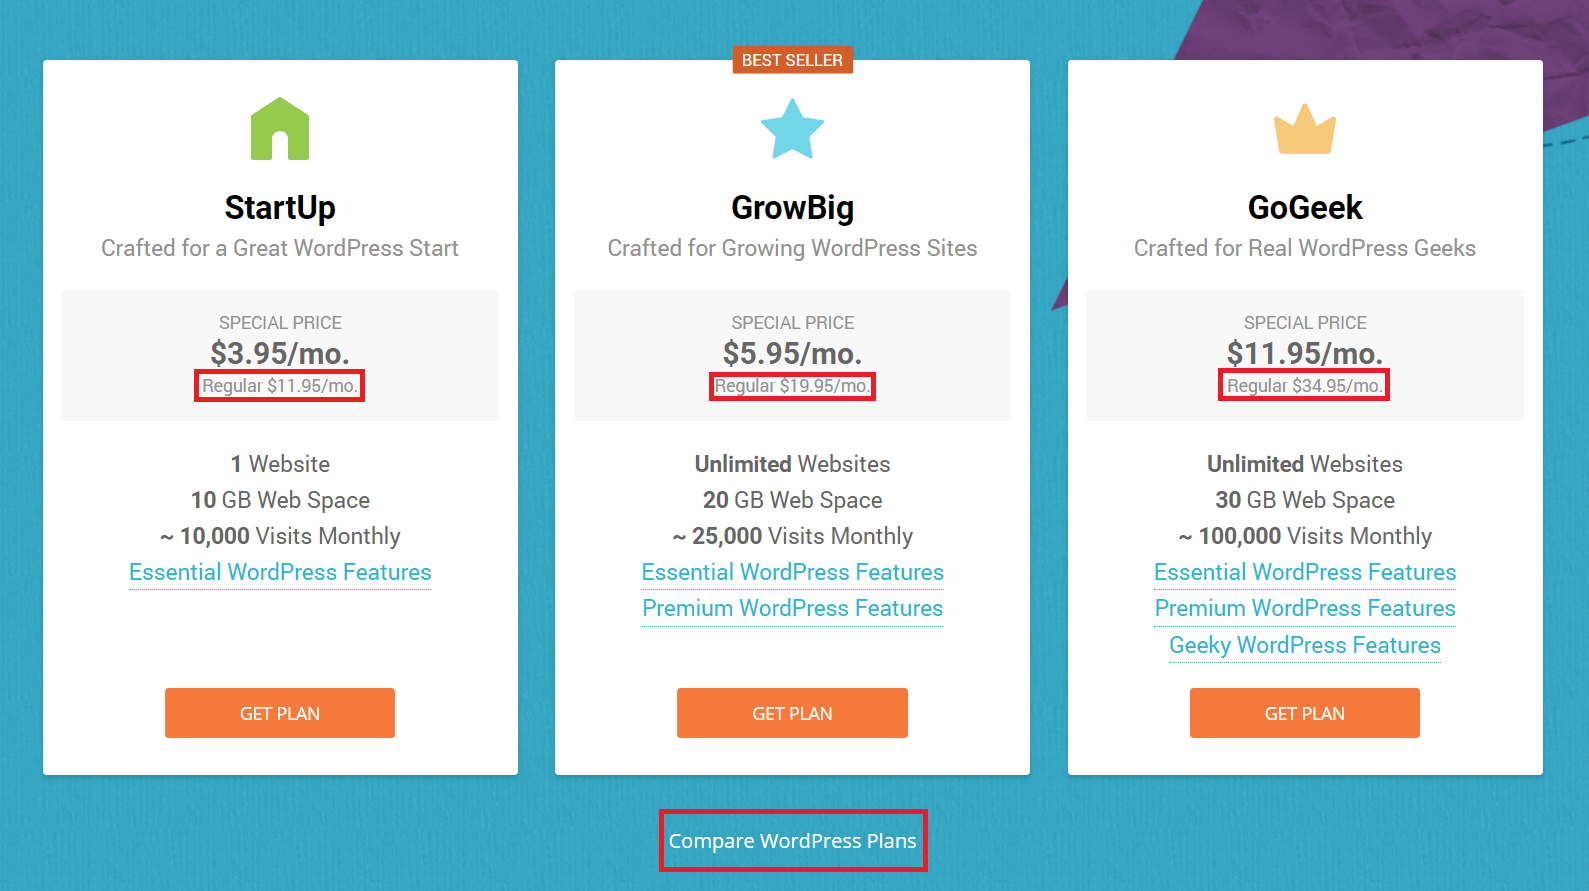Click the yellow crown GoGeek icon
1589x891 pixels.
coord(1305,129)
